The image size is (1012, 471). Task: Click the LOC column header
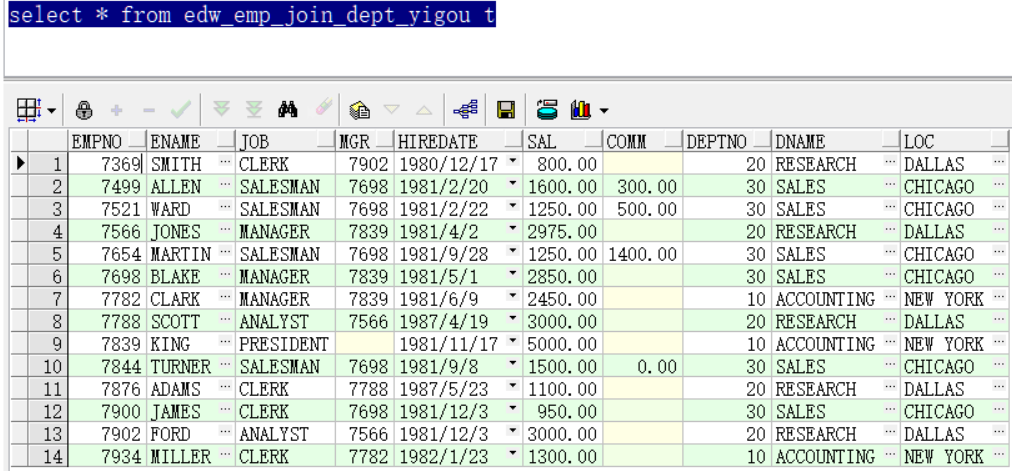tap(955, 141)
